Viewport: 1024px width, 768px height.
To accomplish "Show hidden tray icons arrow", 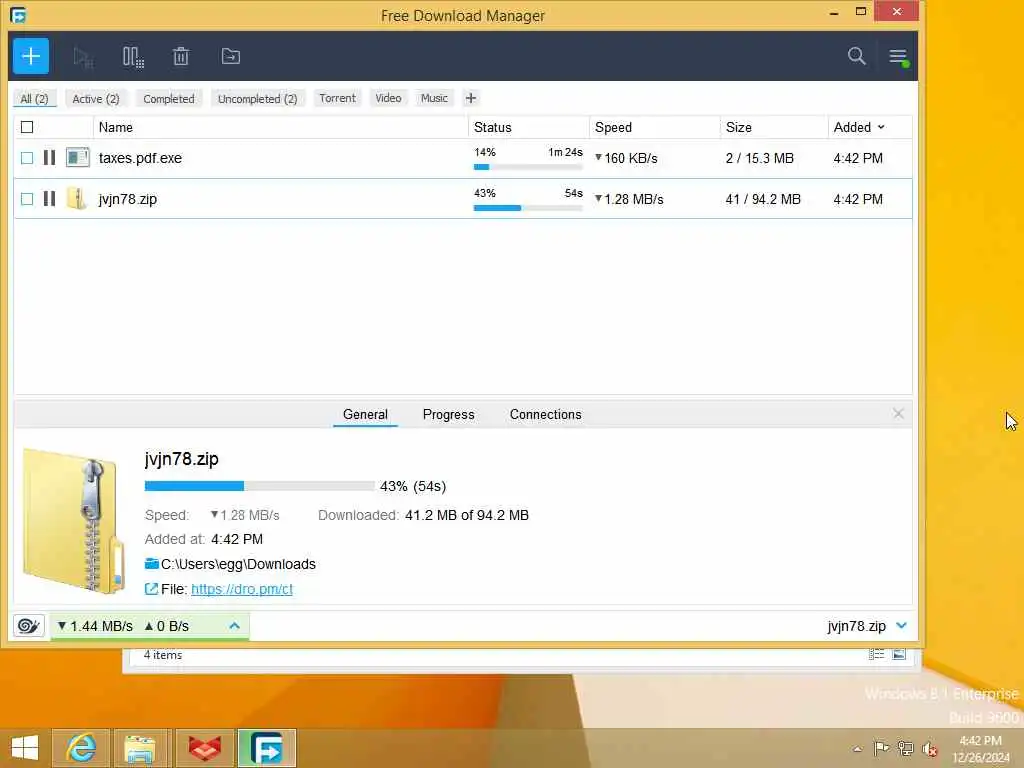I will [857, 749].
